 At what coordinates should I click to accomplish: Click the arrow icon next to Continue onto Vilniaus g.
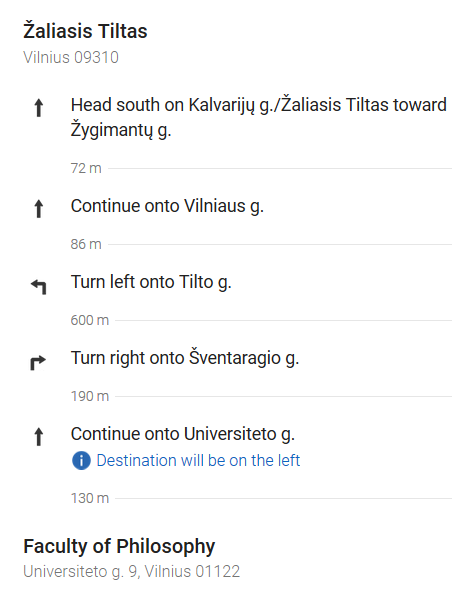(39, 209)
